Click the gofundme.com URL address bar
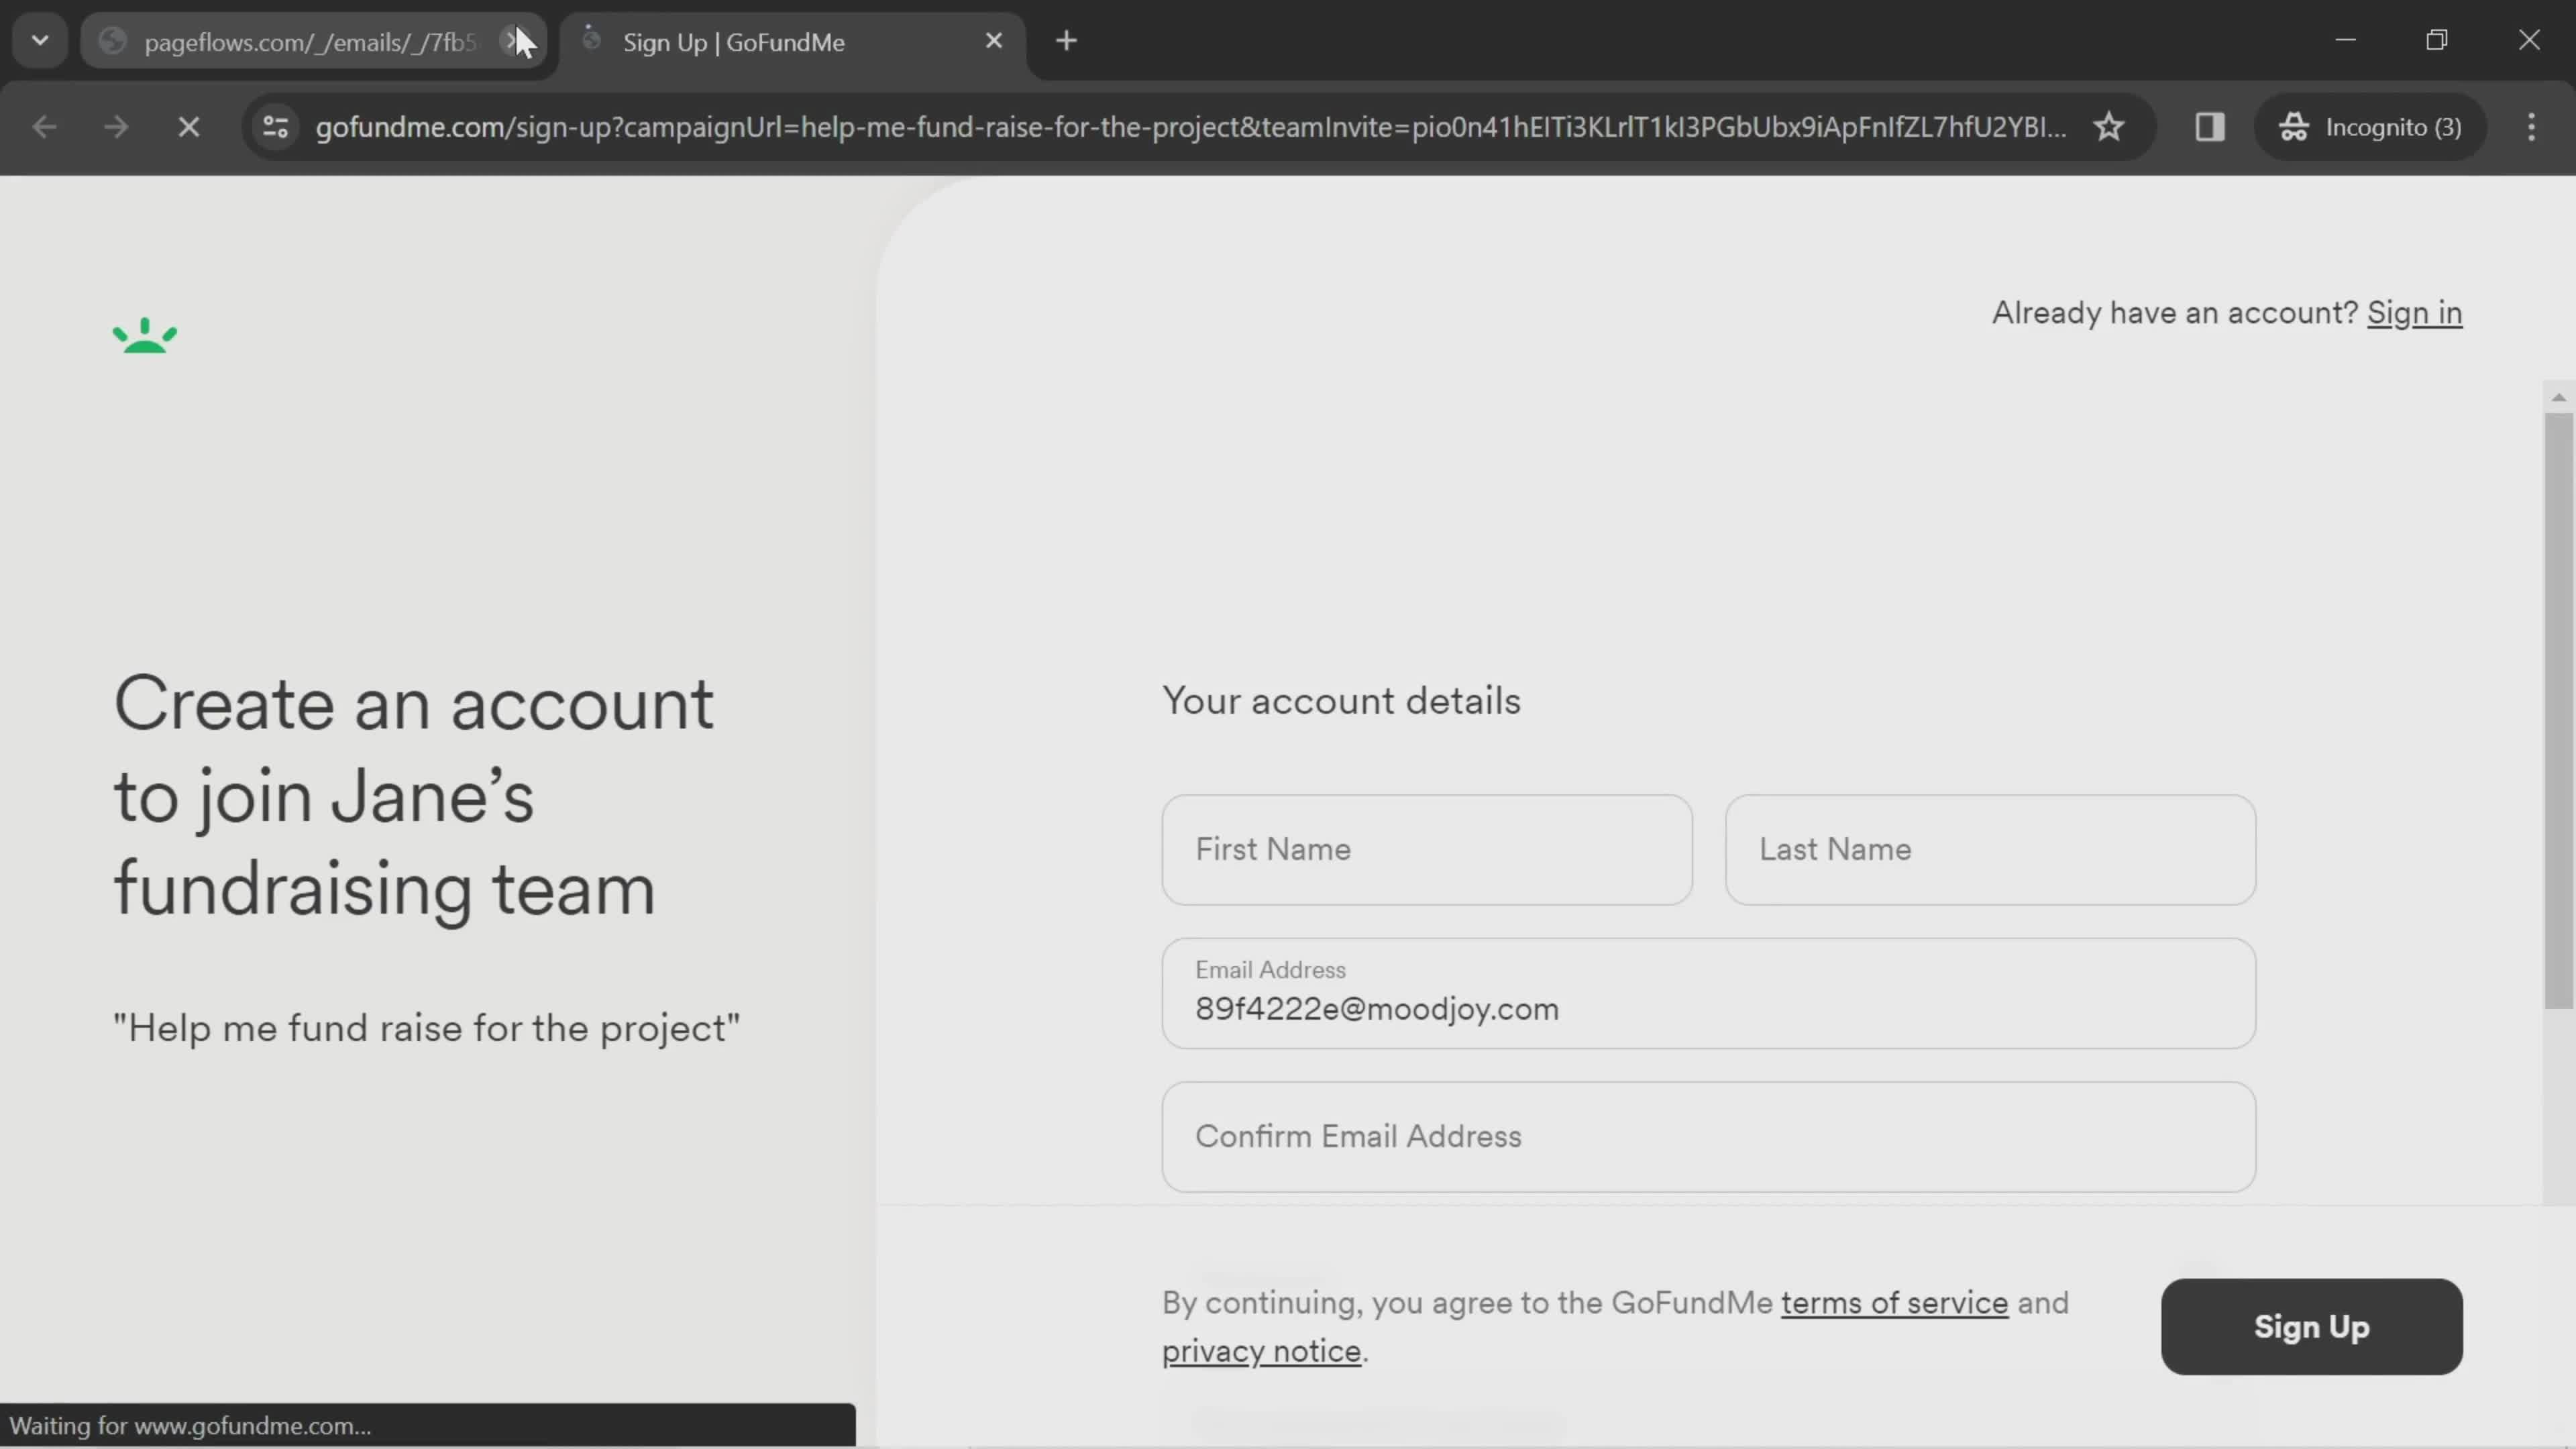The image size is (2576, 1449). click(x=1190, y=127)
